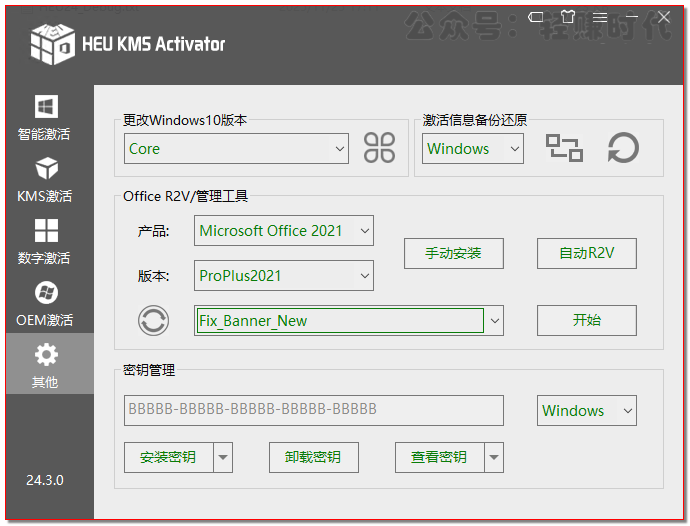Click the activation restore circular arrow icon
The width and height of the screenshot is (690, 526).
click(623, 148)
